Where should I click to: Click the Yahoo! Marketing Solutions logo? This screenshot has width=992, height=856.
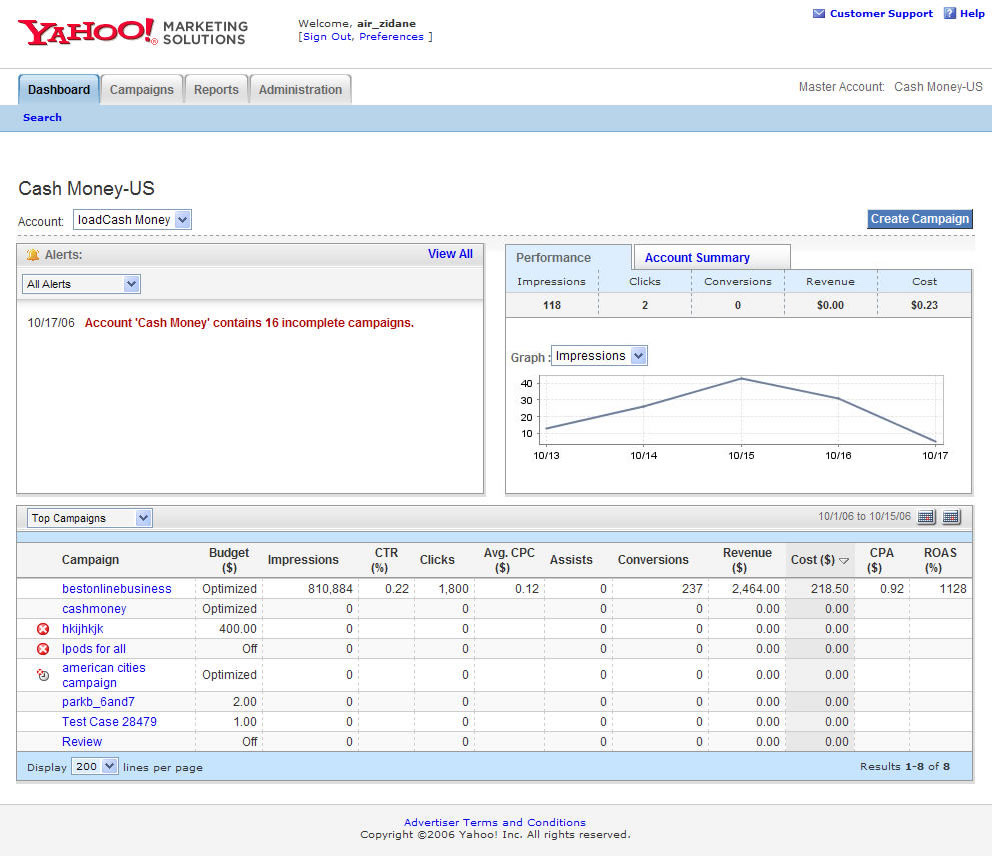[x=133, y=32]
